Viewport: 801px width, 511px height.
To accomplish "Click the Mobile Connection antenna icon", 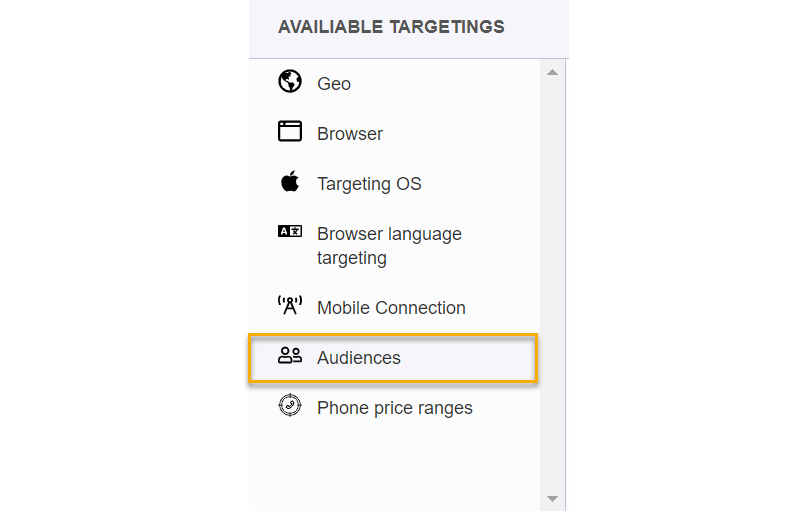I will [x=290, y=306].
